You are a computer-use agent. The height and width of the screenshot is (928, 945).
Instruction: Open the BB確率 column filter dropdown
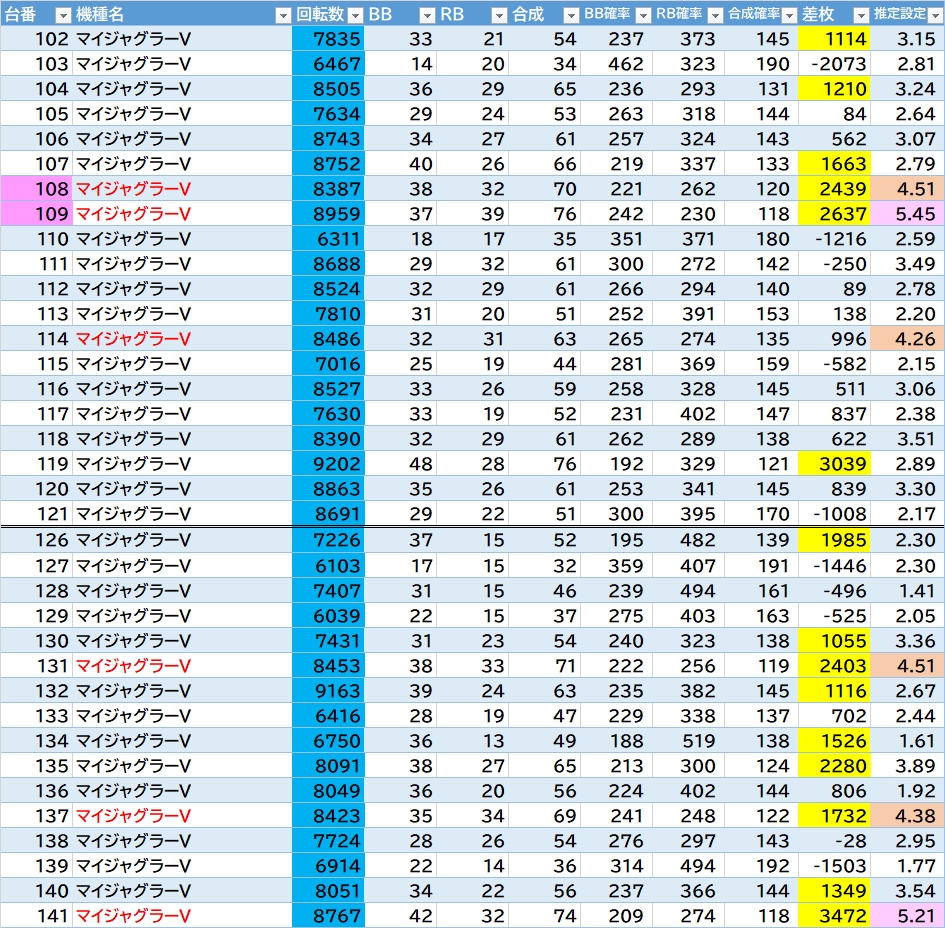click(x=644, y=16)
